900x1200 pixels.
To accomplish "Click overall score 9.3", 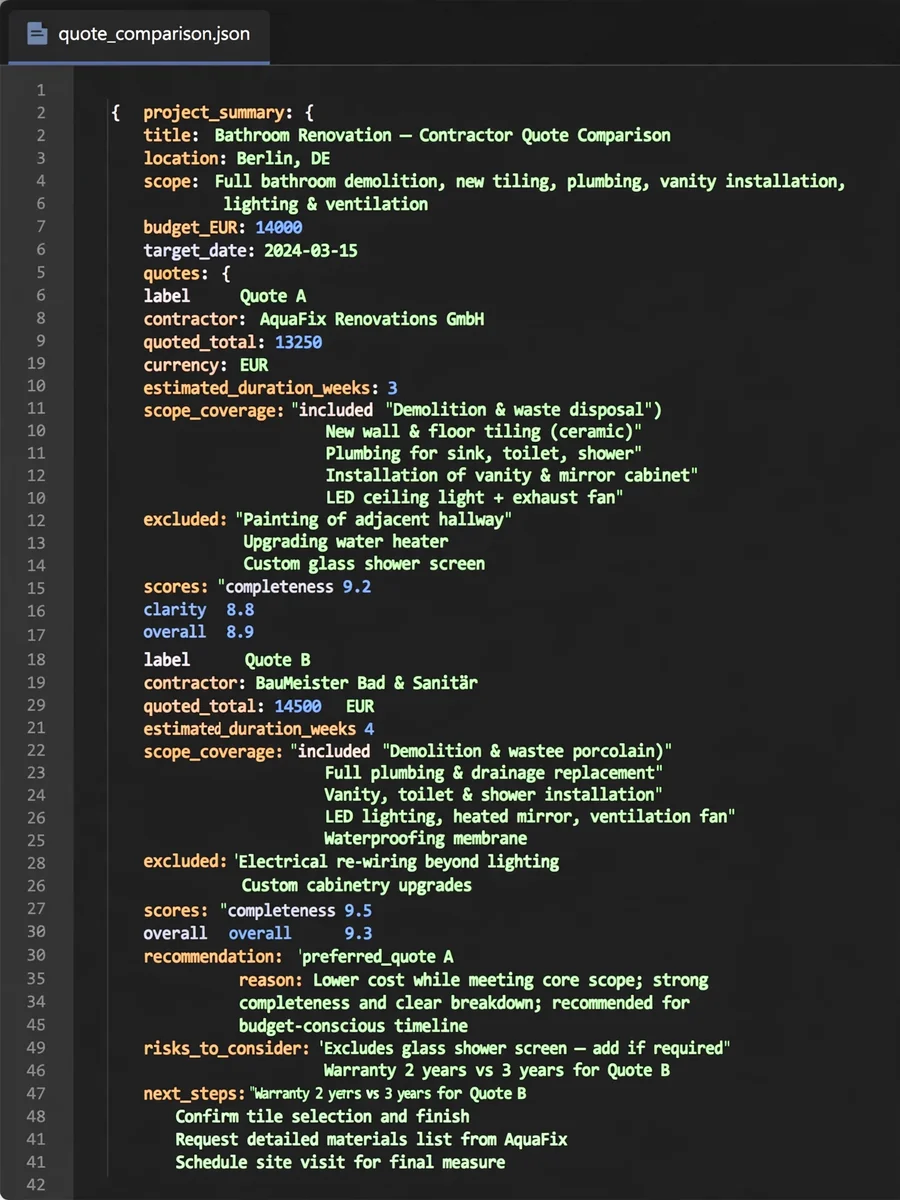I will point(358,933).
